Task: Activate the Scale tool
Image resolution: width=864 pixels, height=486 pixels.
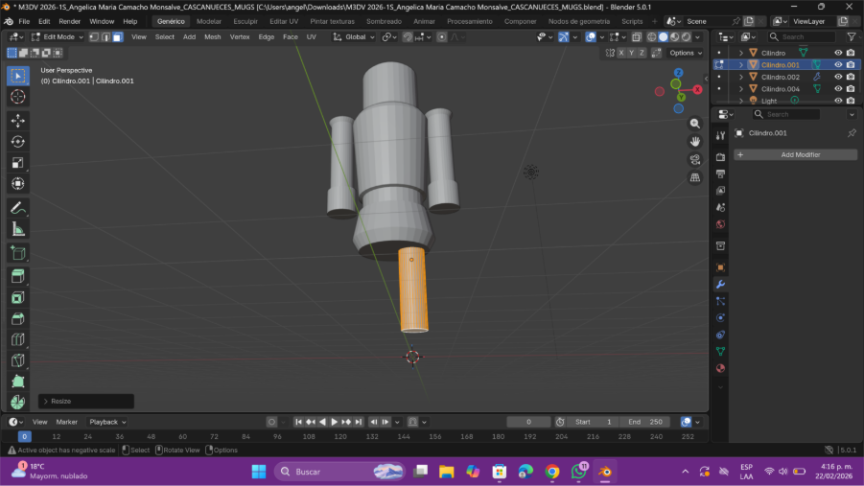Action: coord(18,163)
